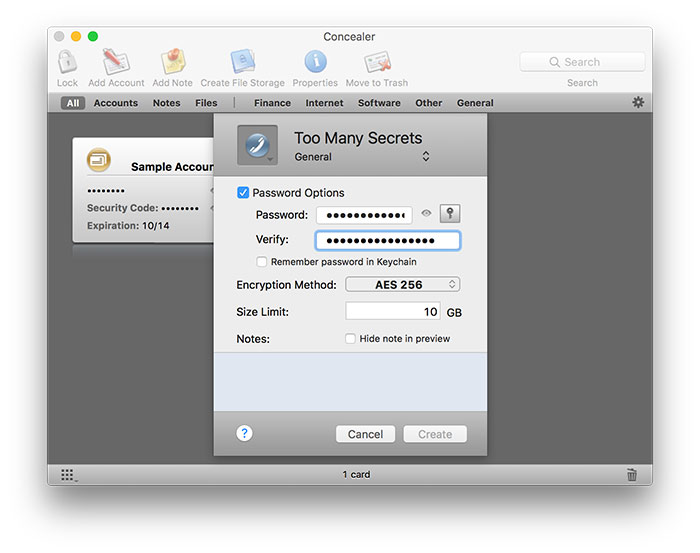Uncheck the Password Options checkbox
700x553 pixels.
pos(243,193)
